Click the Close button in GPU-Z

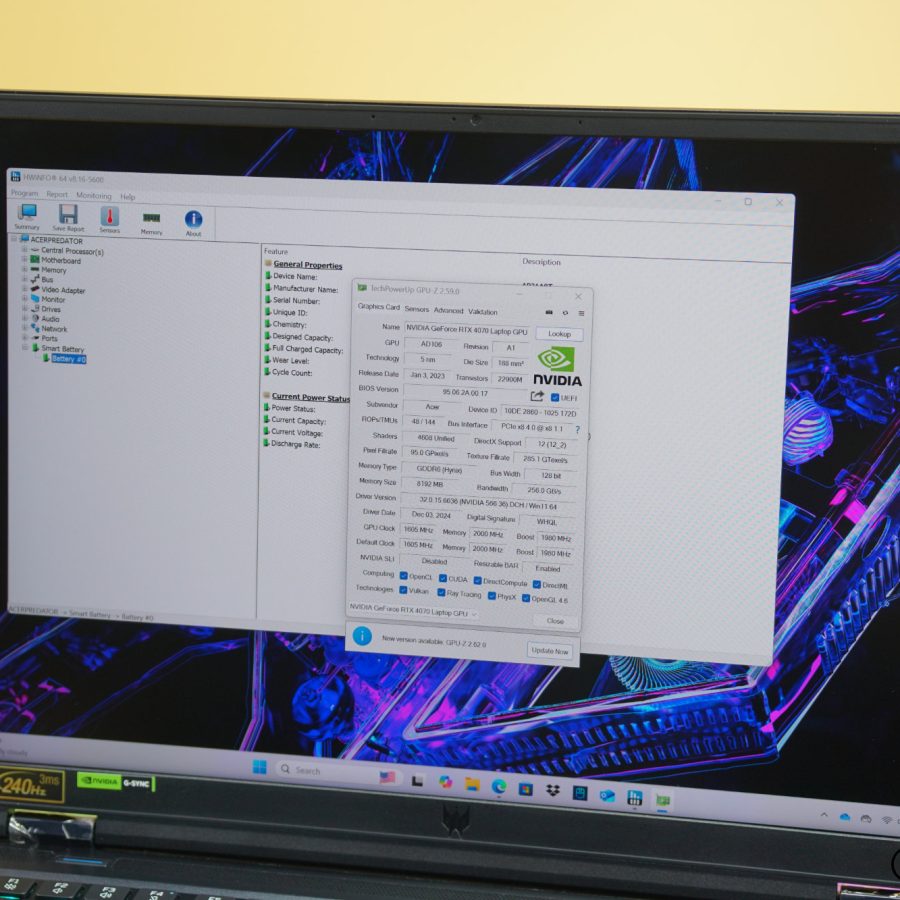[x=555, y=621]
